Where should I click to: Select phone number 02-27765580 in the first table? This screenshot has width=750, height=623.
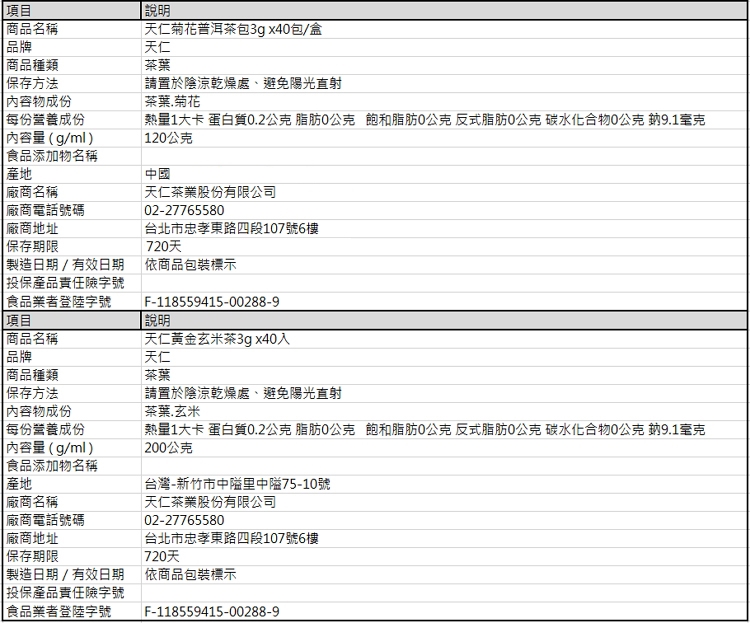(184, 210)
